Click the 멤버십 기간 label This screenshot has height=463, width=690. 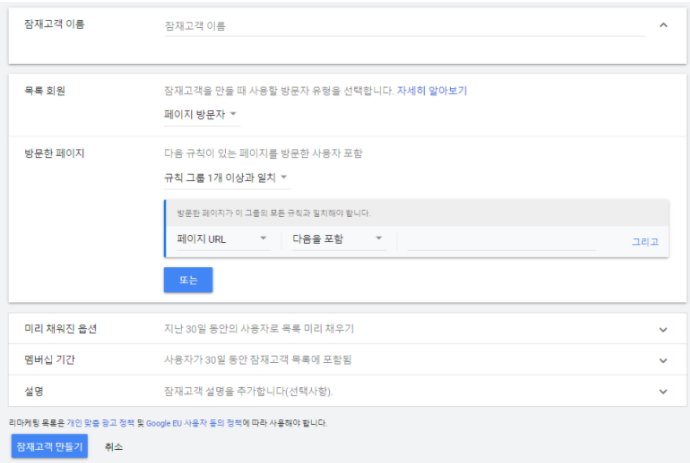click(x=50, y=360)
